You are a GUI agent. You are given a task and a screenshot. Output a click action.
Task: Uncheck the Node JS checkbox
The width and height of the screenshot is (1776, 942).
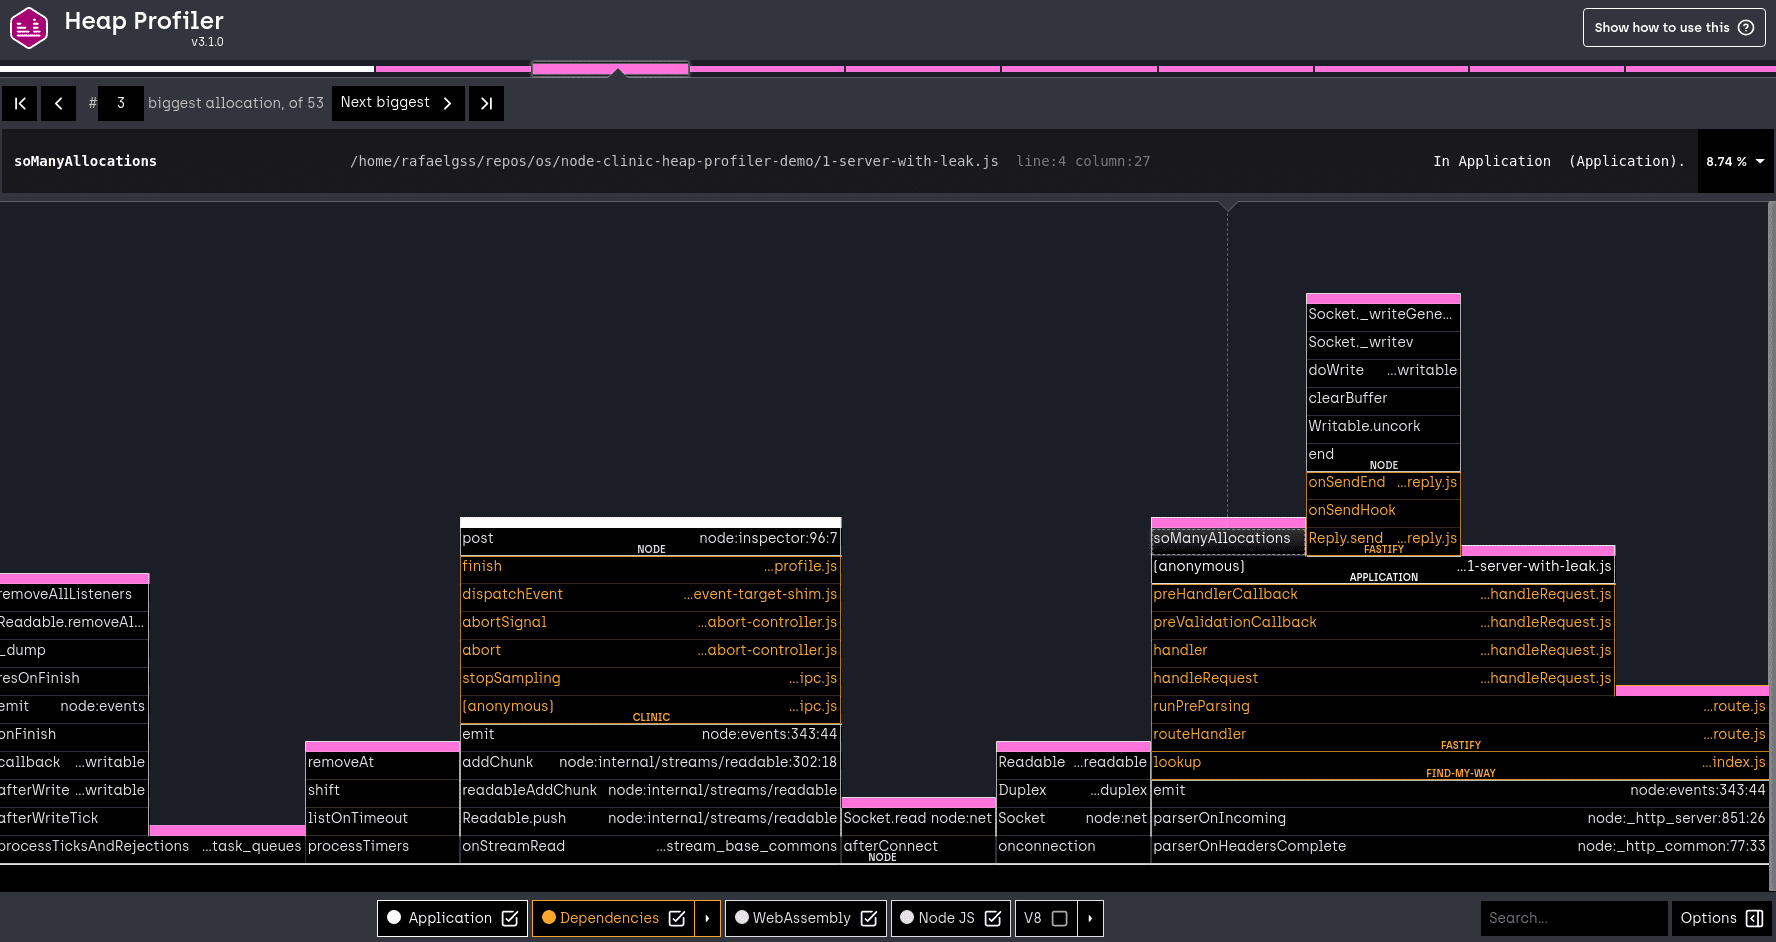coord(993,918)
